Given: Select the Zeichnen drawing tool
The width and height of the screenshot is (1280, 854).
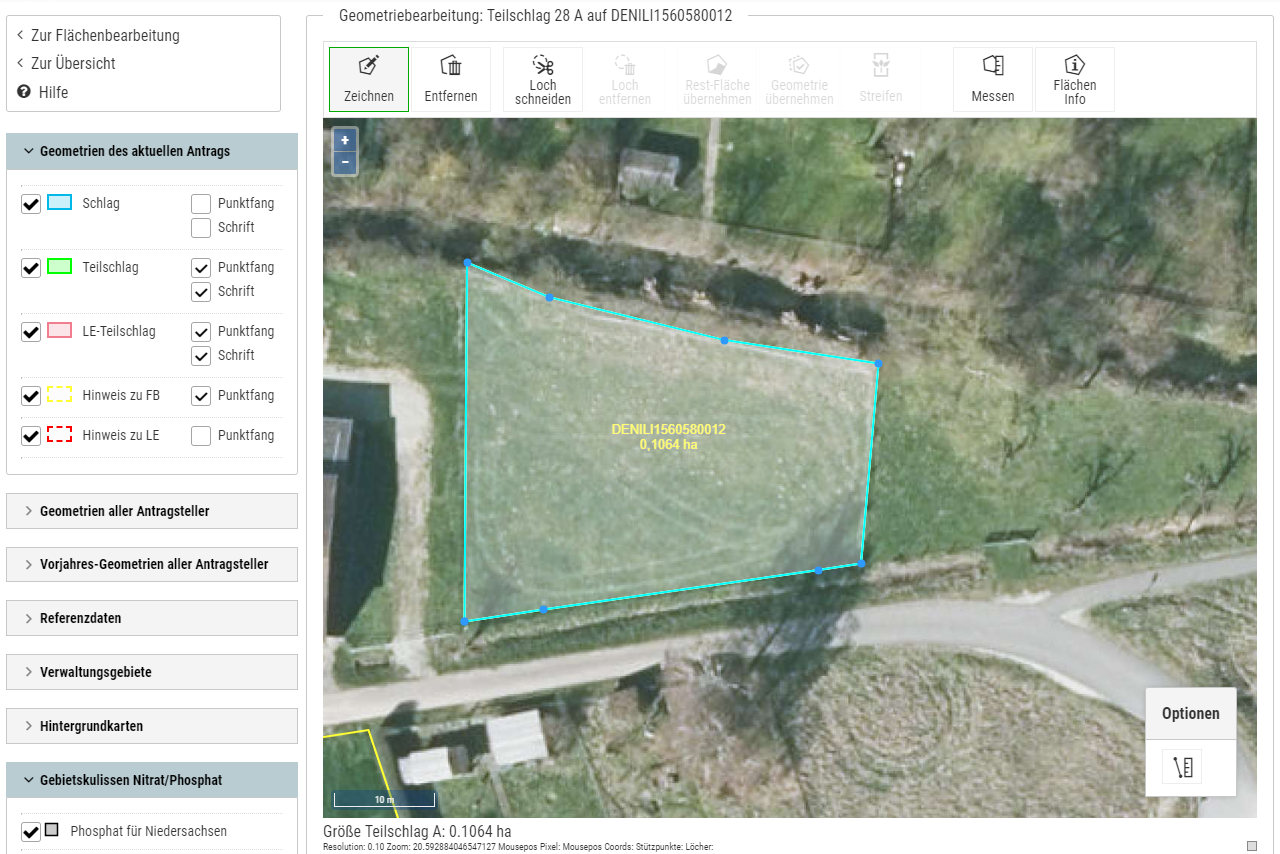Looking at the screenshot, I should (368, 79).
